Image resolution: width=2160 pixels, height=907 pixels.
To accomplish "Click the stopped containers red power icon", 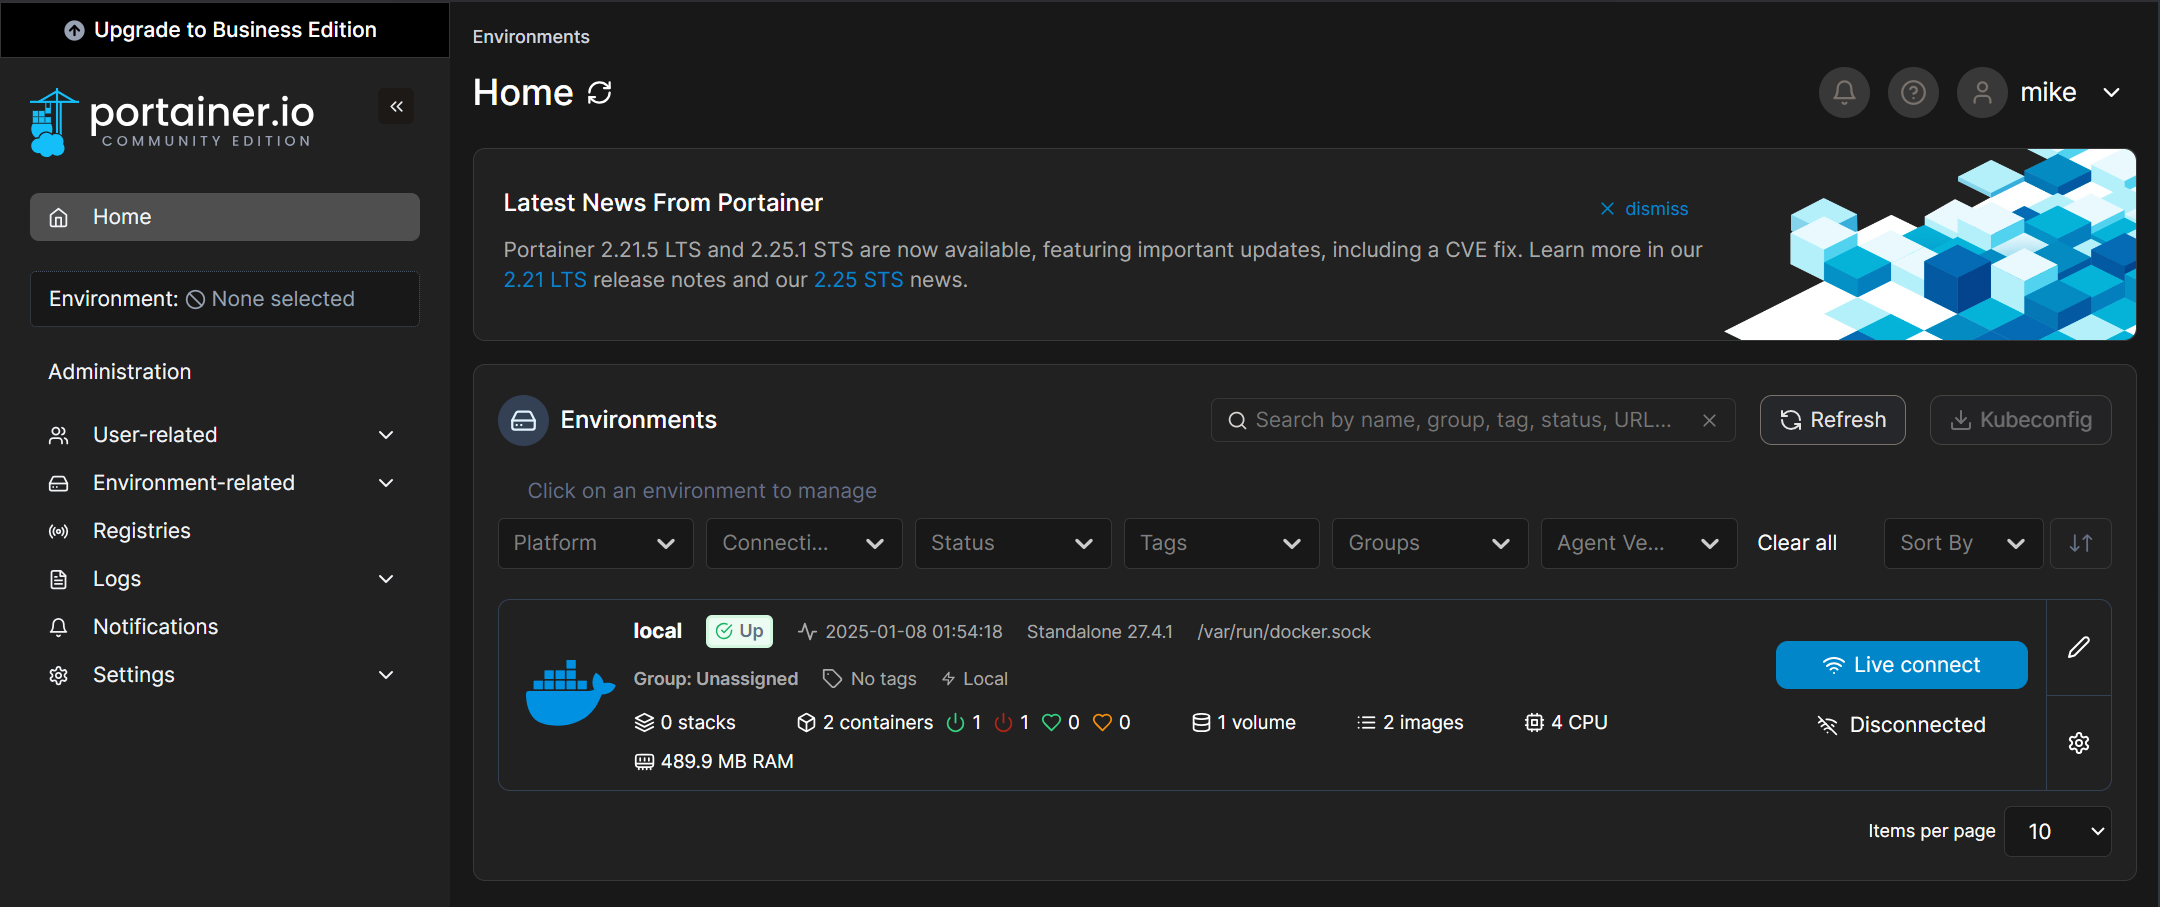I will coord(1003,723).
